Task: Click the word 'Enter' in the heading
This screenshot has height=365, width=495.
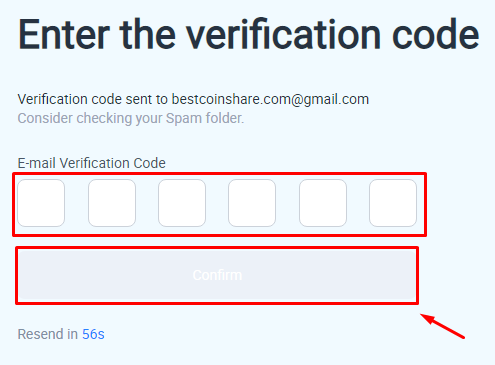Action: (x=64, y=35)
